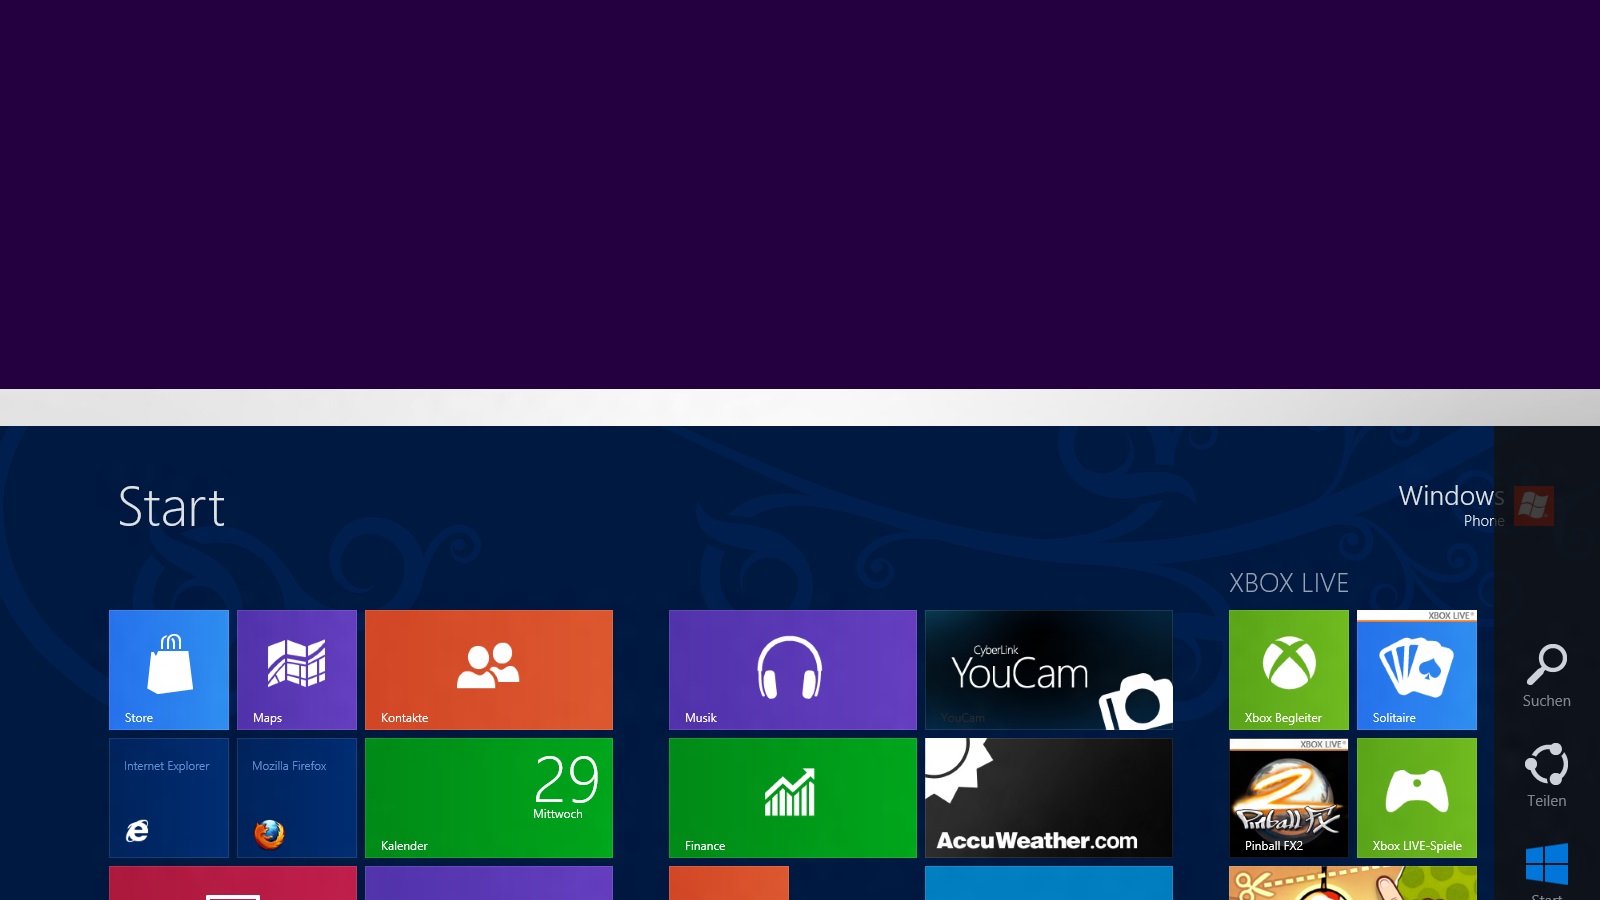Click the Suchen search charm

(1547, 676)
